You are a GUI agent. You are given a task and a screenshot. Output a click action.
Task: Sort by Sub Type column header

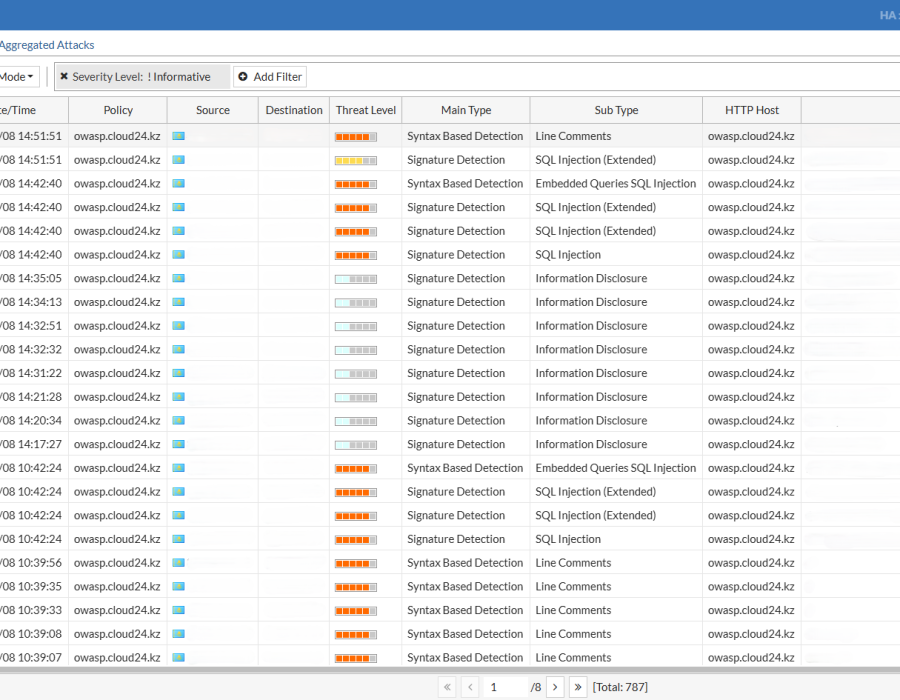[x=616, y=110]
